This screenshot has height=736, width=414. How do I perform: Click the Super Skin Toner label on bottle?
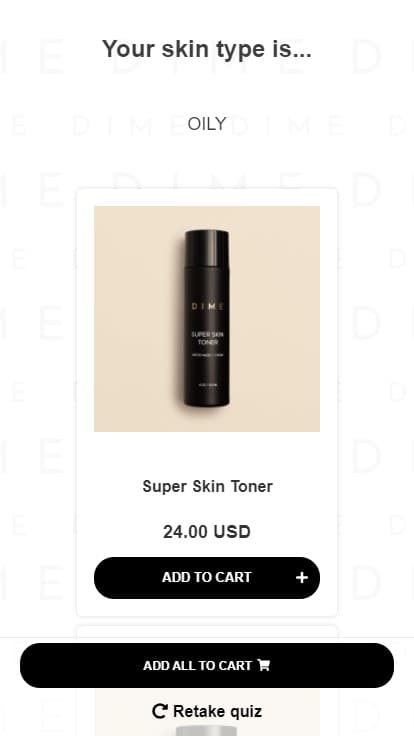coord(207,338)
